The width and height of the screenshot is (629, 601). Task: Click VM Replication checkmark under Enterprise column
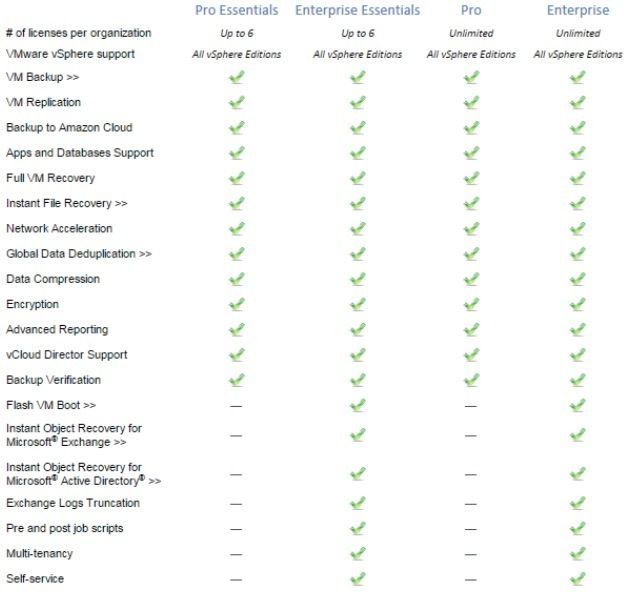[x=578, y=102]
